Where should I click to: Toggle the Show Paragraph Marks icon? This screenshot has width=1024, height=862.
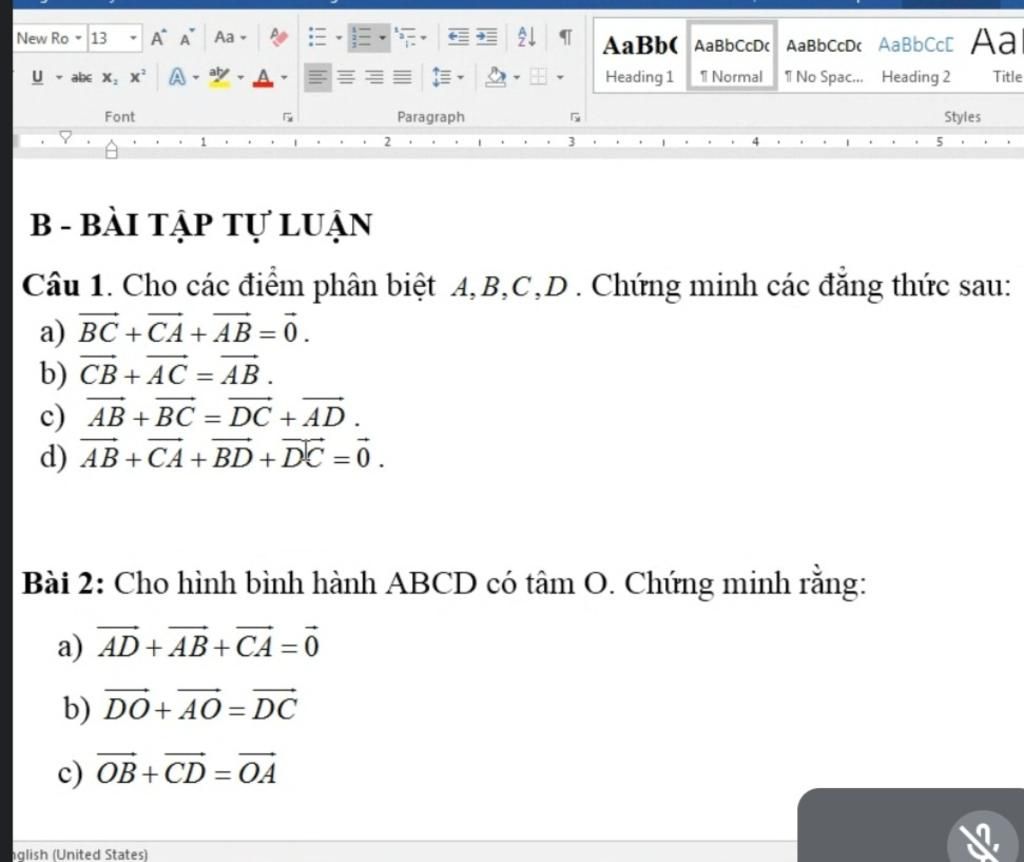pos(565,37)
